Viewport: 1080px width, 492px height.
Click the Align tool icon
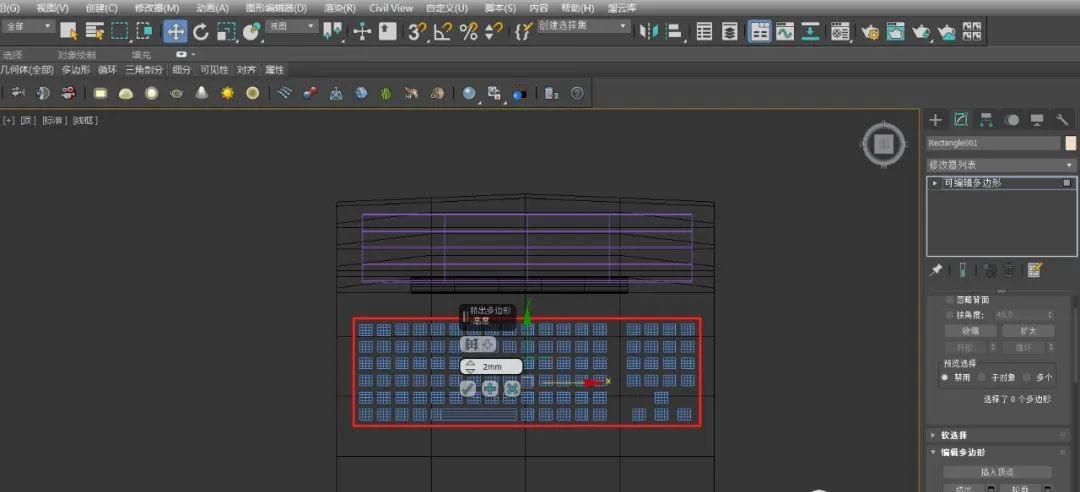[x=674, y=31]
